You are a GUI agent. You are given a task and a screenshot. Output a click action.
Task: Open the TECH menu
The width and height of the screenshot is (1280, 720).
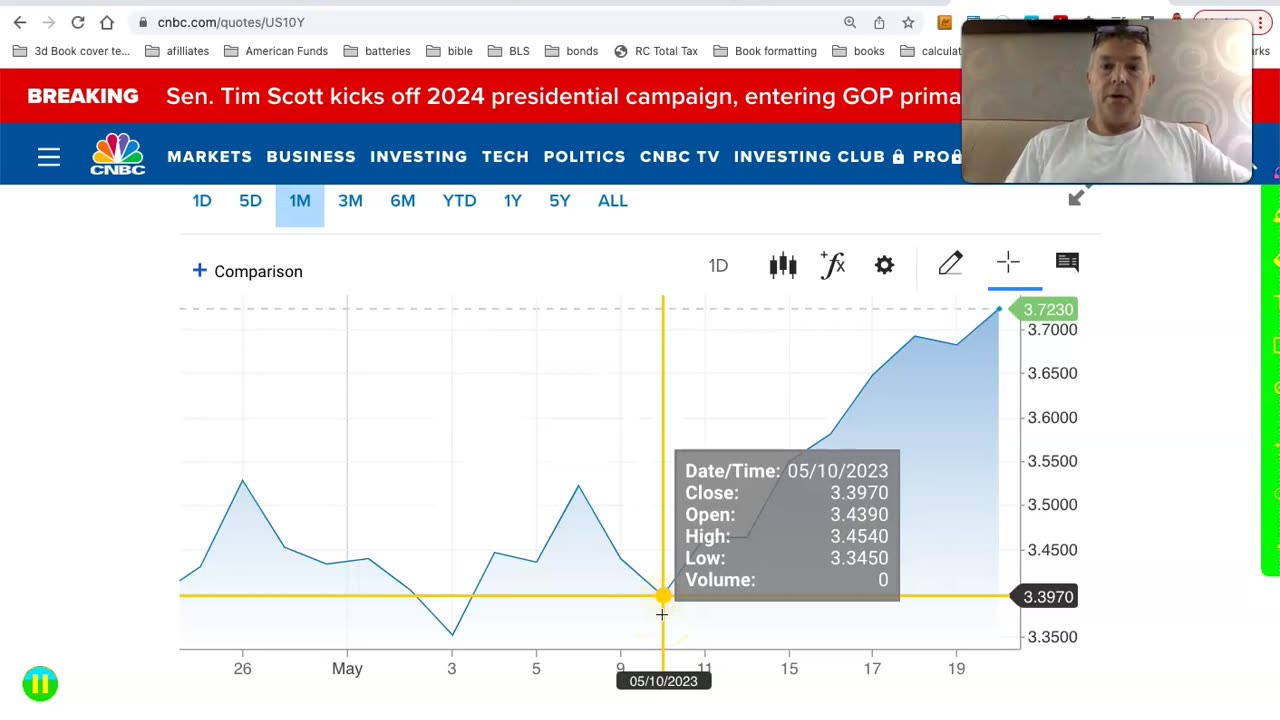pos(505,157)
